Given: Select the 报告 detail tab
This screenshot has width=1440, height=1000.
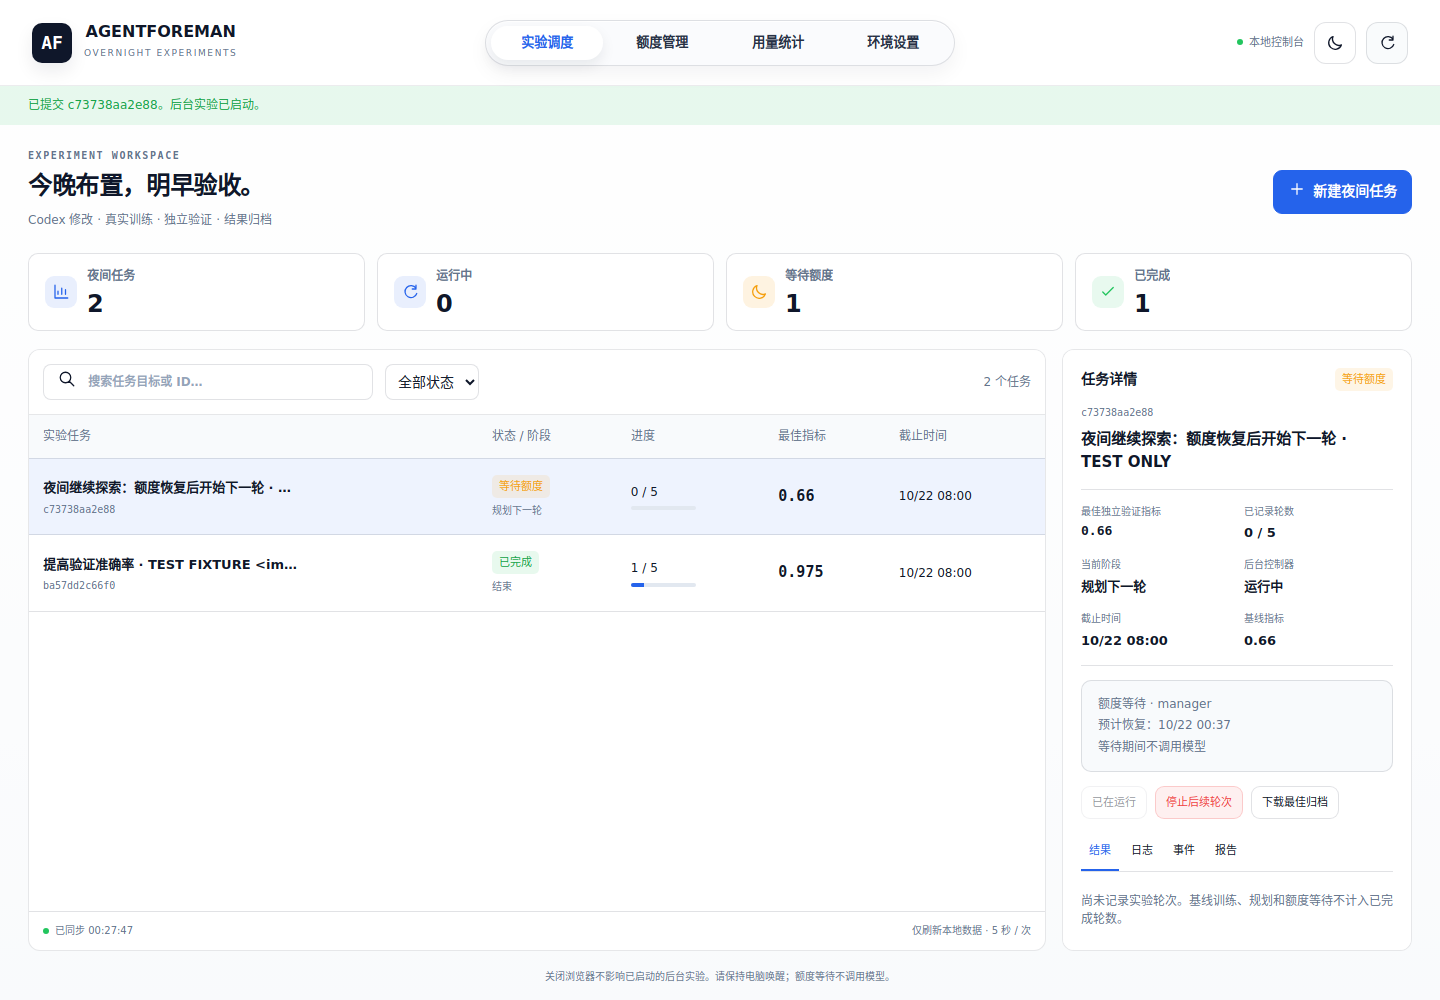Looking at the screenshot, I should tap(1226, 850).
